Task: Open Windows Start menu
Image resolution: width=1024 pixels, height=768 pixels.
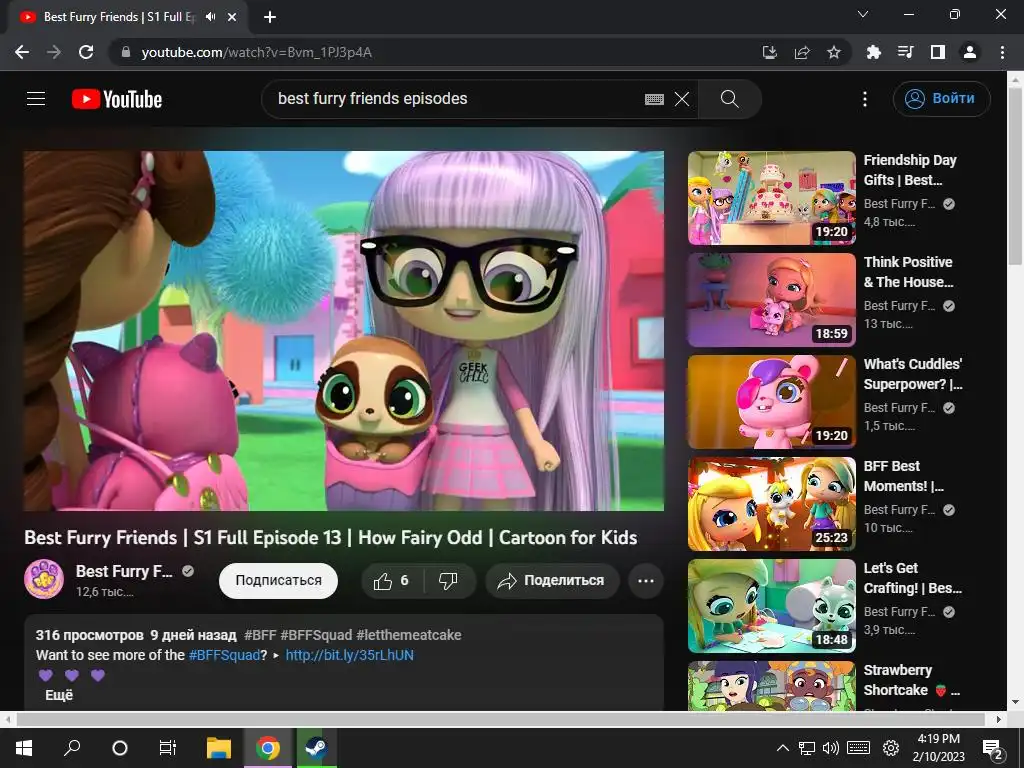Action: tap(24, 748)
